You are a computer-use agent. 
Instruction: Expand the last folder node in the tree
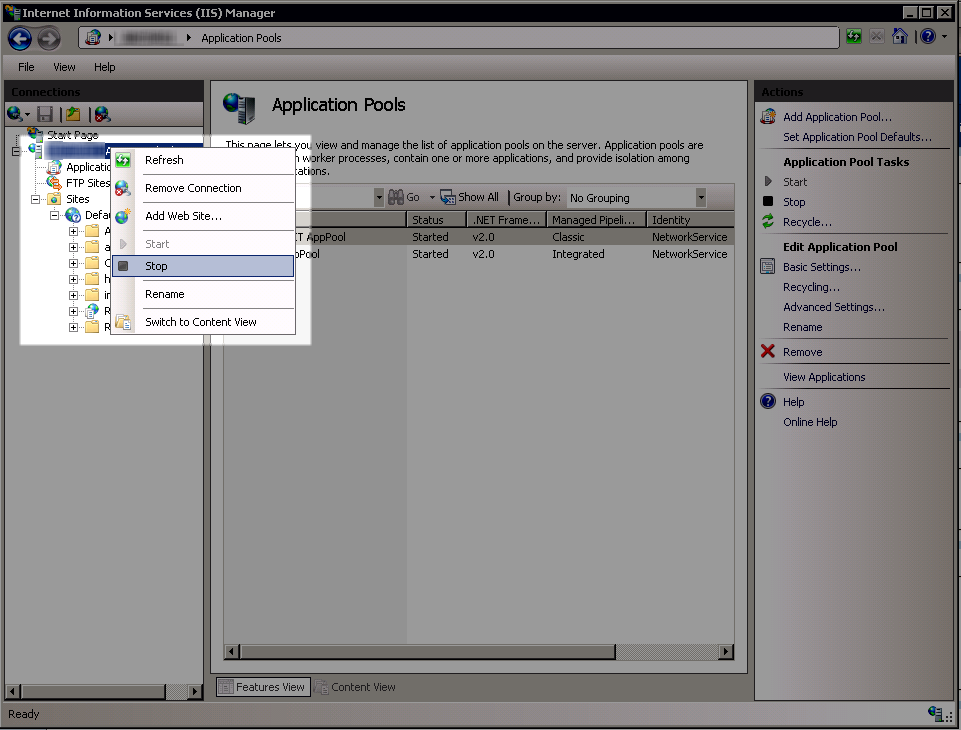tap(74, 327)
